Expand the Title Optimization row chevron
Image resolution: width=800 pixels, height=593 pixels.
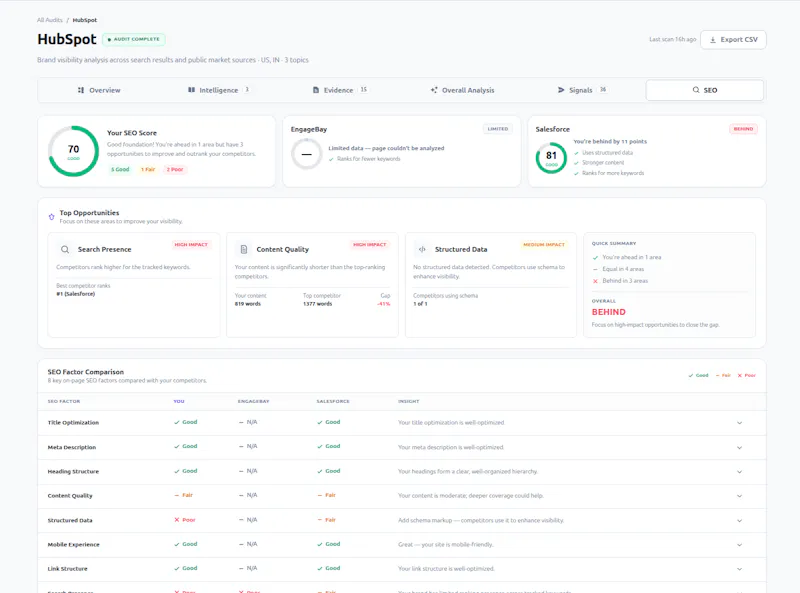click(739, 423)
